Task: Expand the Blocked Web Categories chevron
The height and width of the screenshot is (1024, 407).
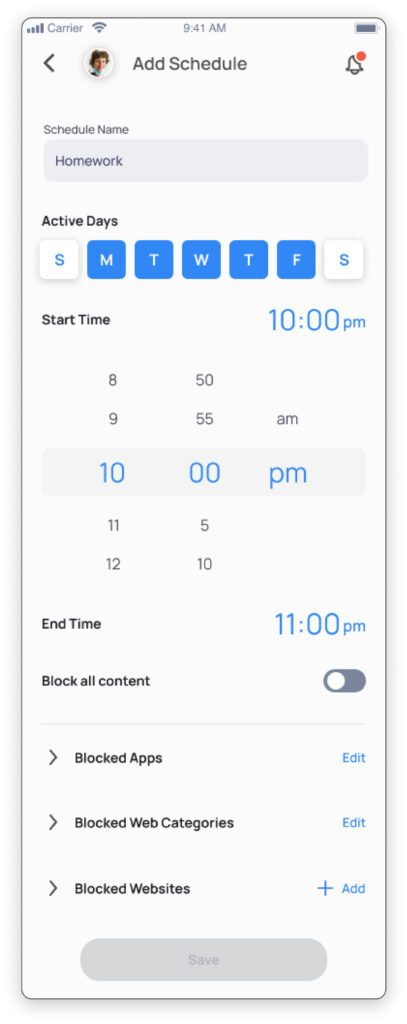Action: click(53, 822)
